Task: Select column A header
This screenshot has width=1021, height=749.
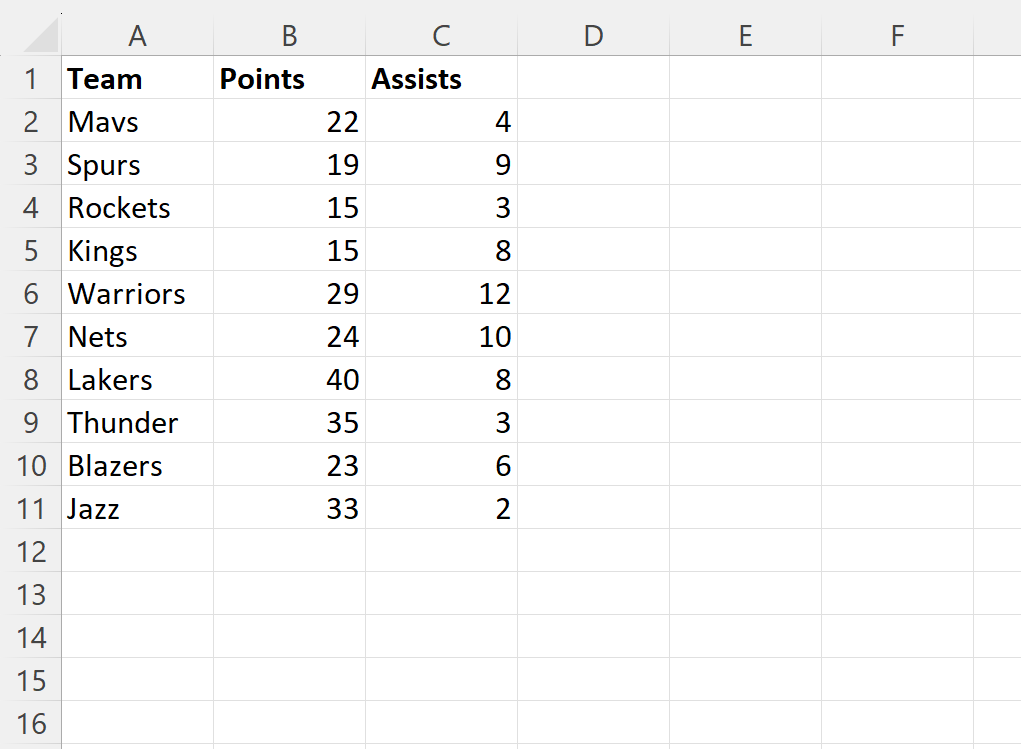Action: click(137, 36)
